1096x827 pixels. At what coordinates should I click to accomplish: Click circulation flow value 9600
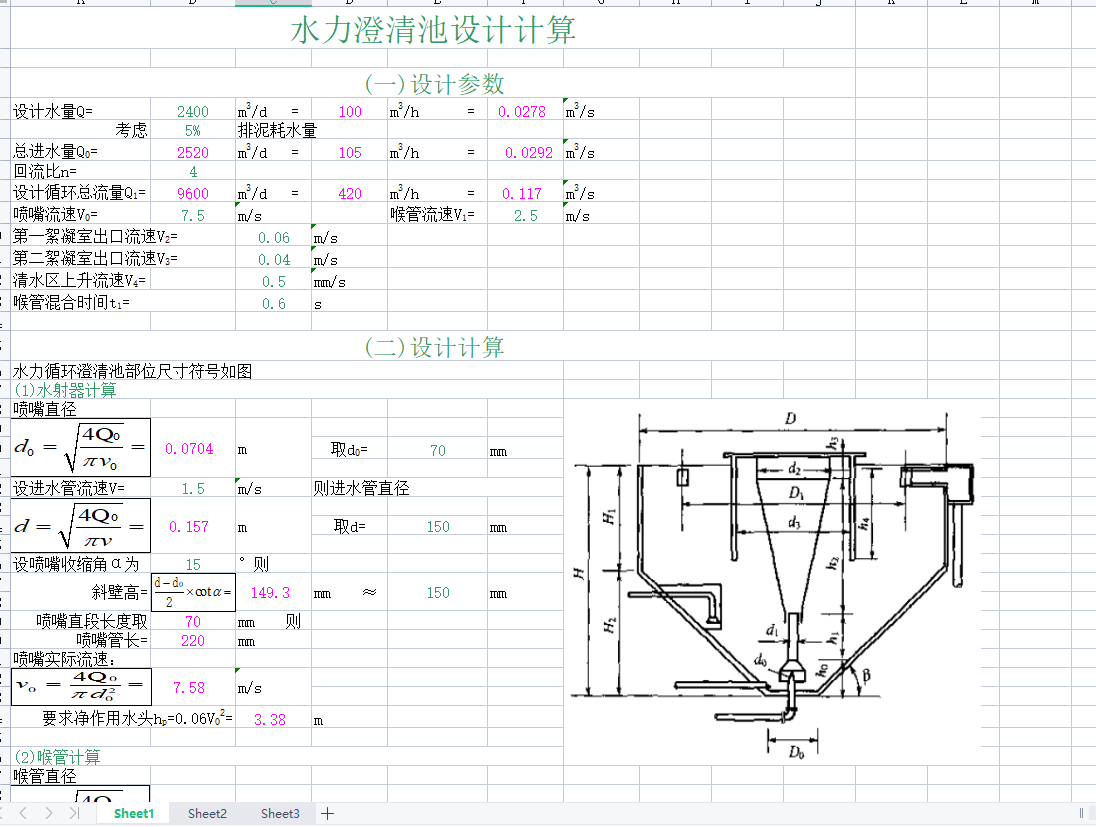[192, 194]
